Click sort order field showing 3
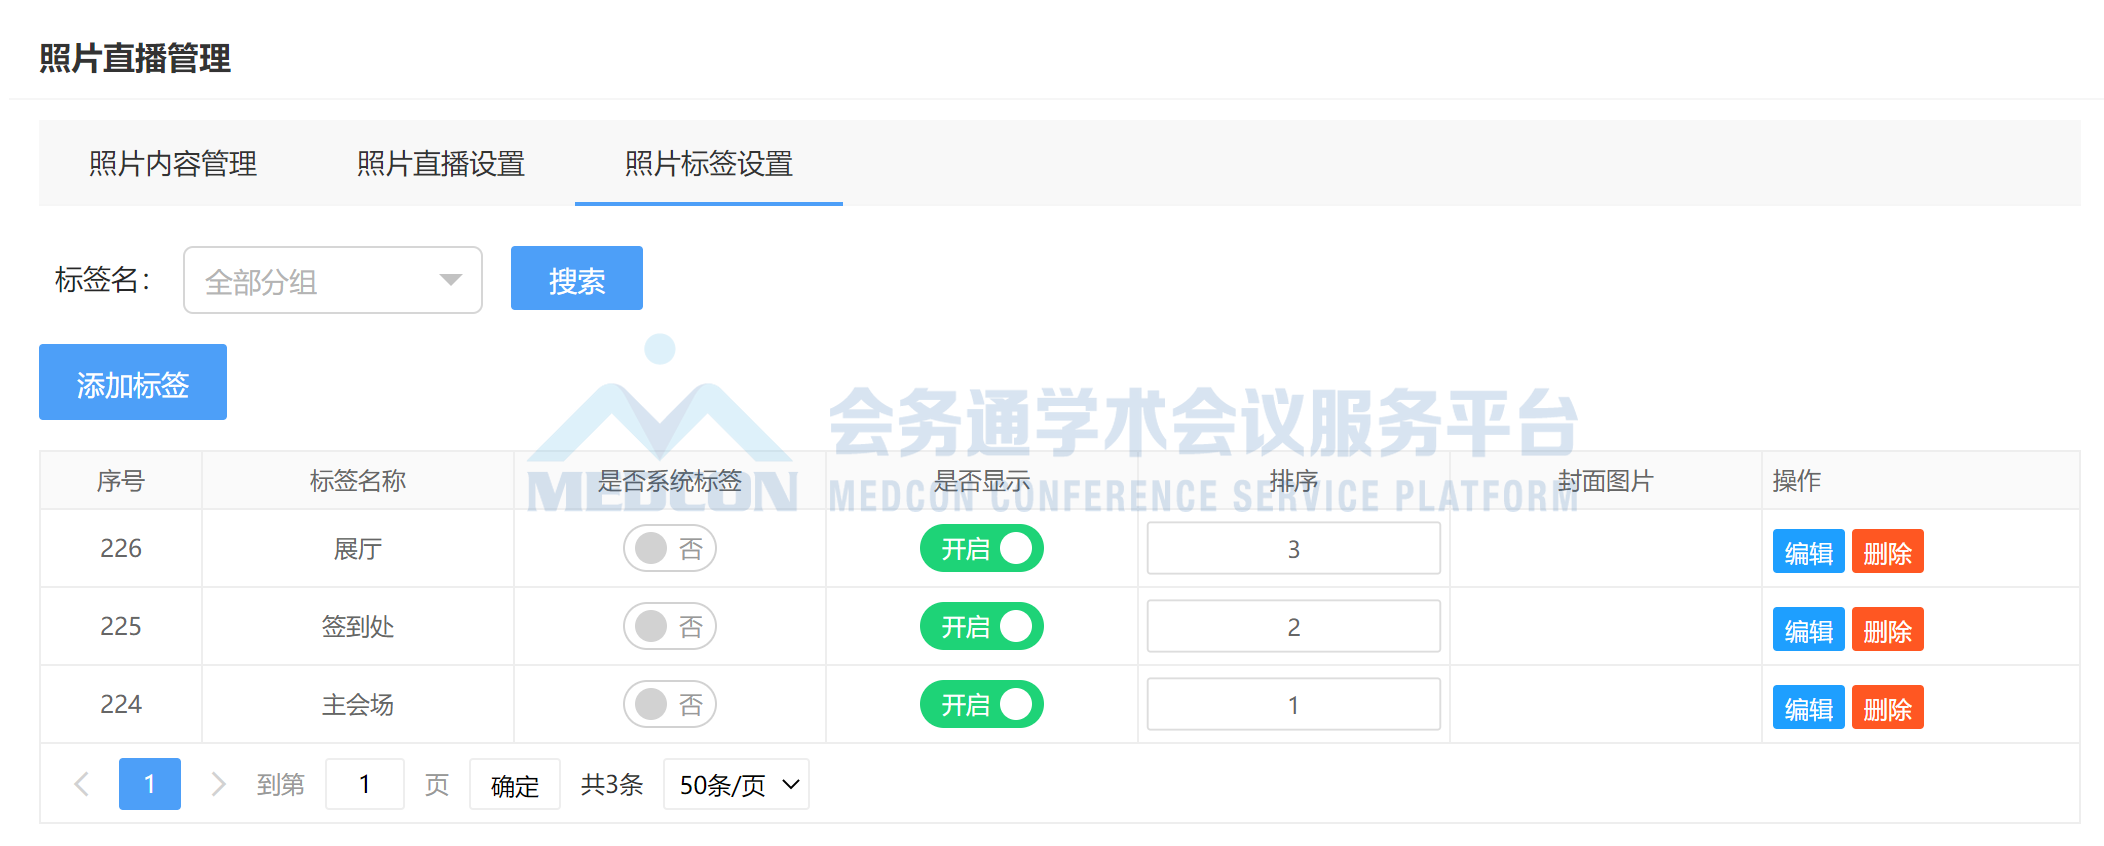This screenshot has height=846, width=2104. [x=1294, y=548]
